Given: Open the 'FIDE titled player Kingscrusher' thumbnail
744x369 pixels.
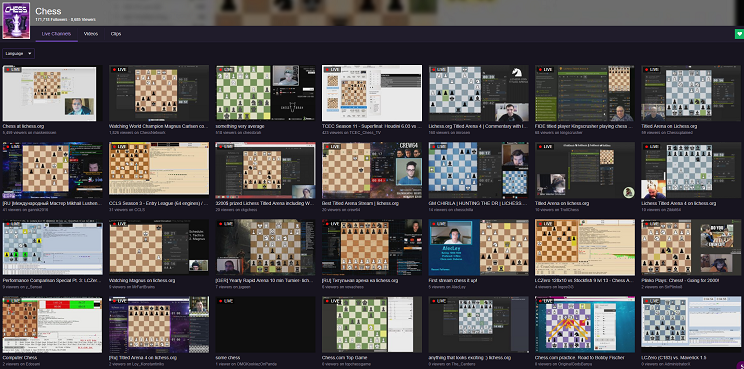Looking at the screenshot, I should (585, 93).
